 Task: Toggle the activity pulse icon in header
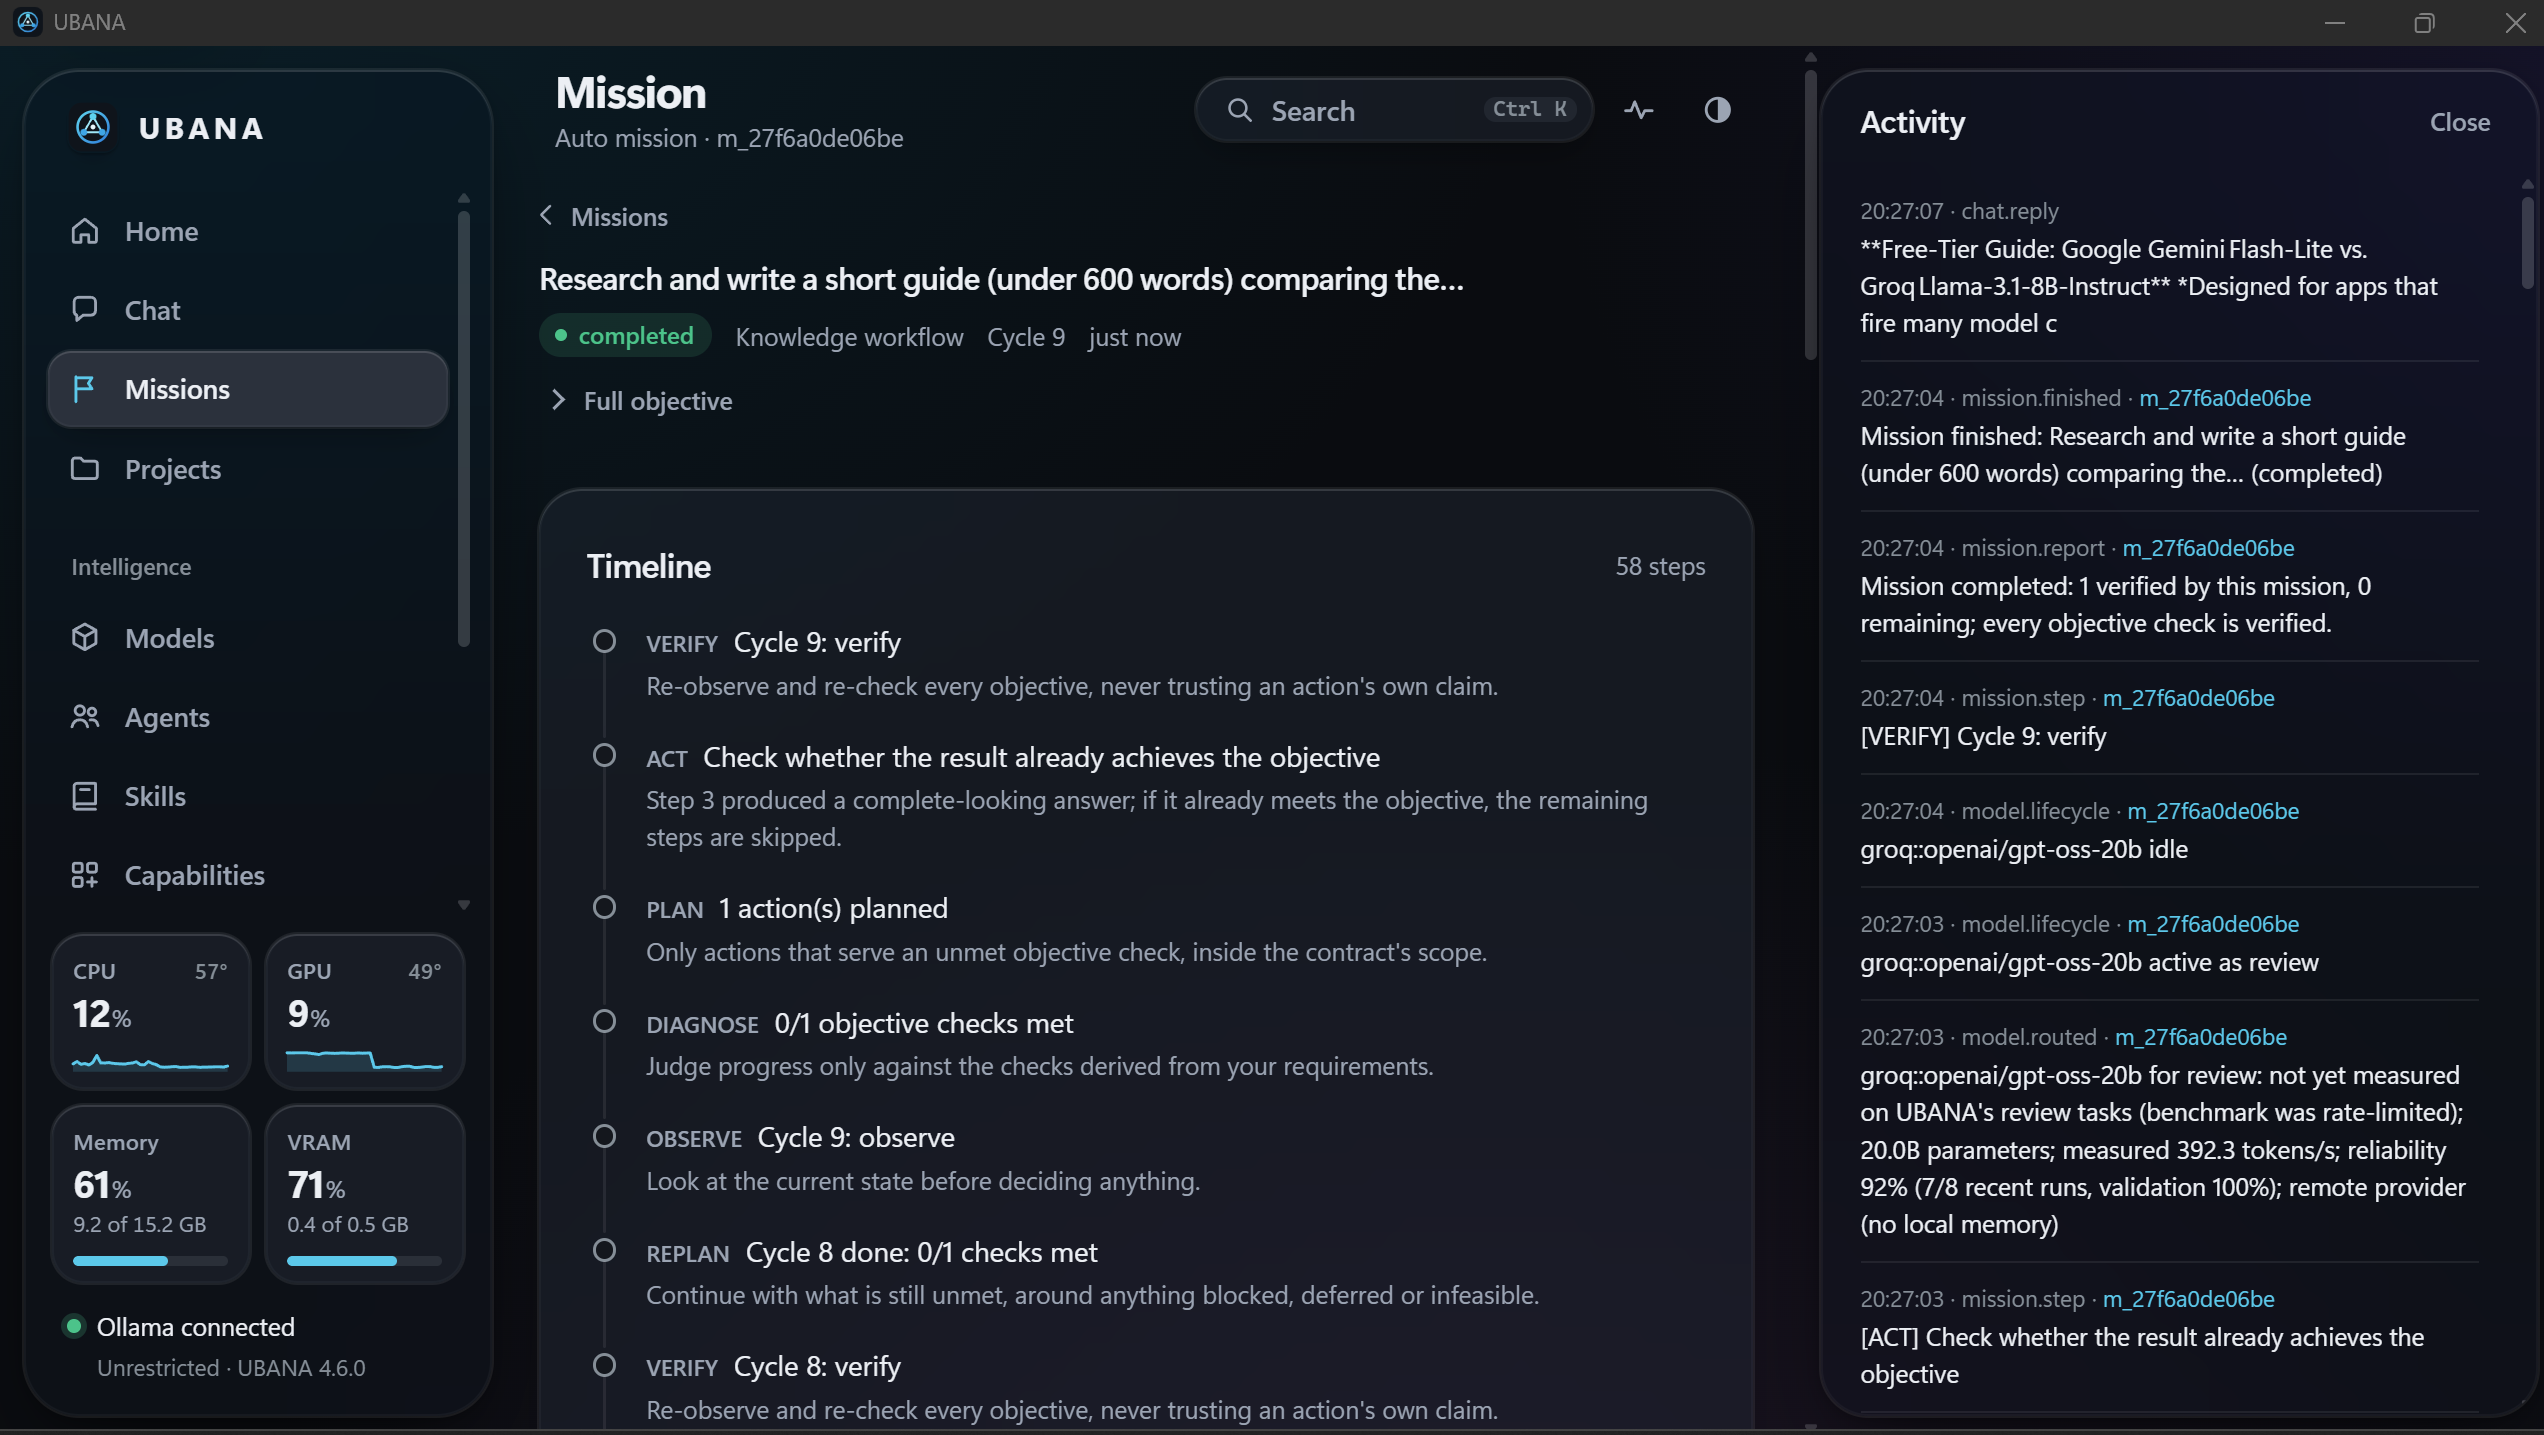pyautogui.click(x=1638, y=110)
